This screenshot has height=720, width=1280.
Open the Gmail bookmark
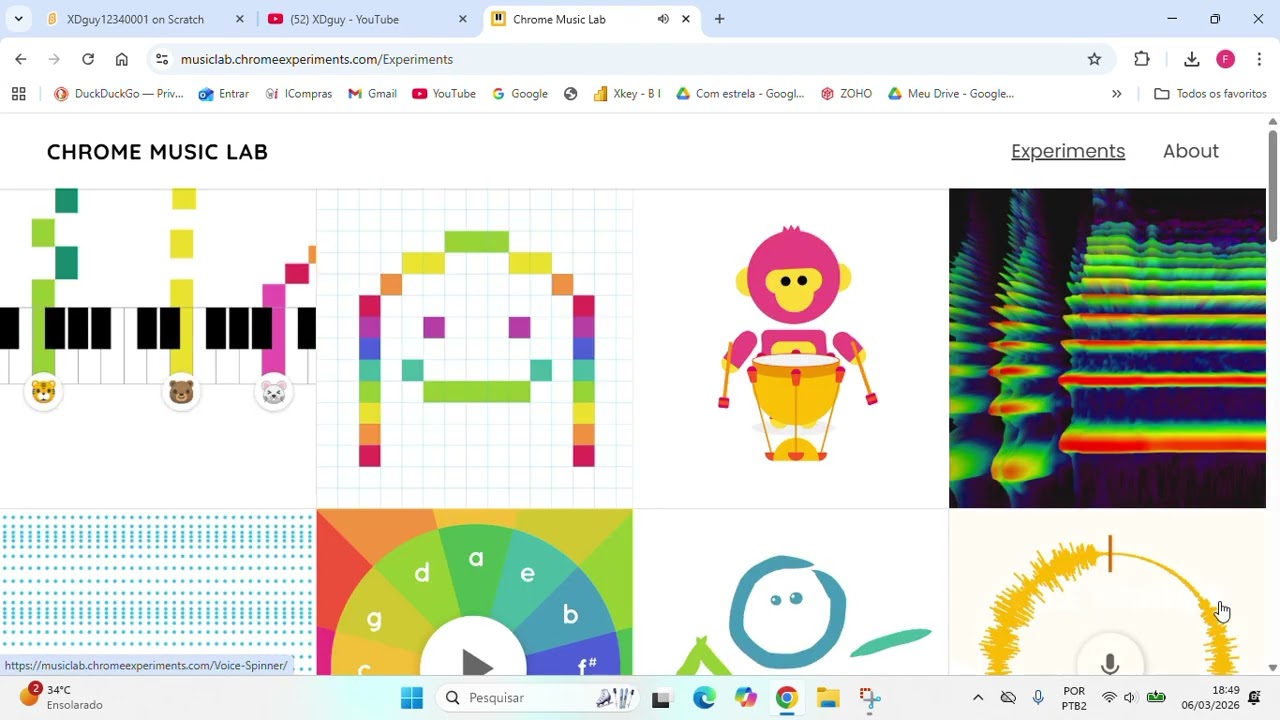[372, 94]
